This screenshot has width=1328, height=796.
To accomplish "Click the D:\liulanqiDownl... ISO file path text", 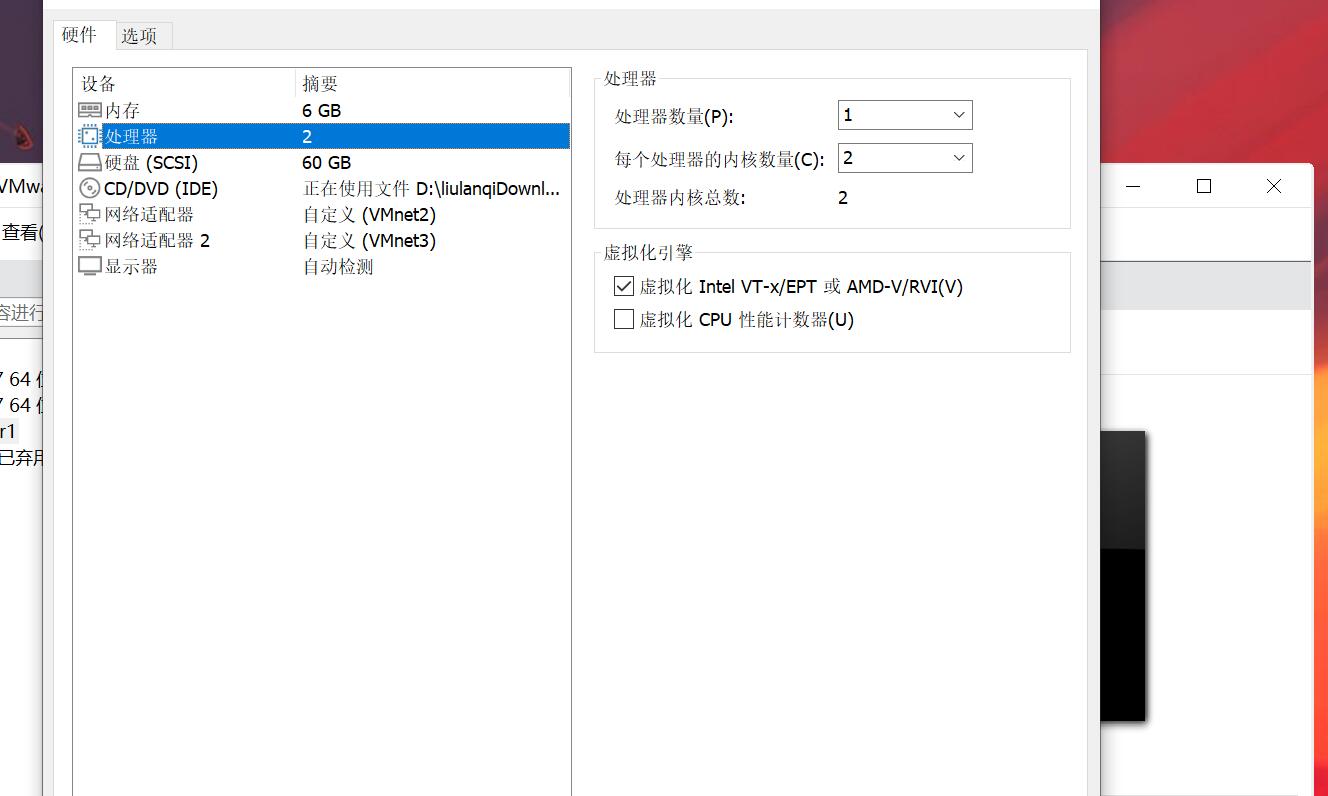I will 487,188.
